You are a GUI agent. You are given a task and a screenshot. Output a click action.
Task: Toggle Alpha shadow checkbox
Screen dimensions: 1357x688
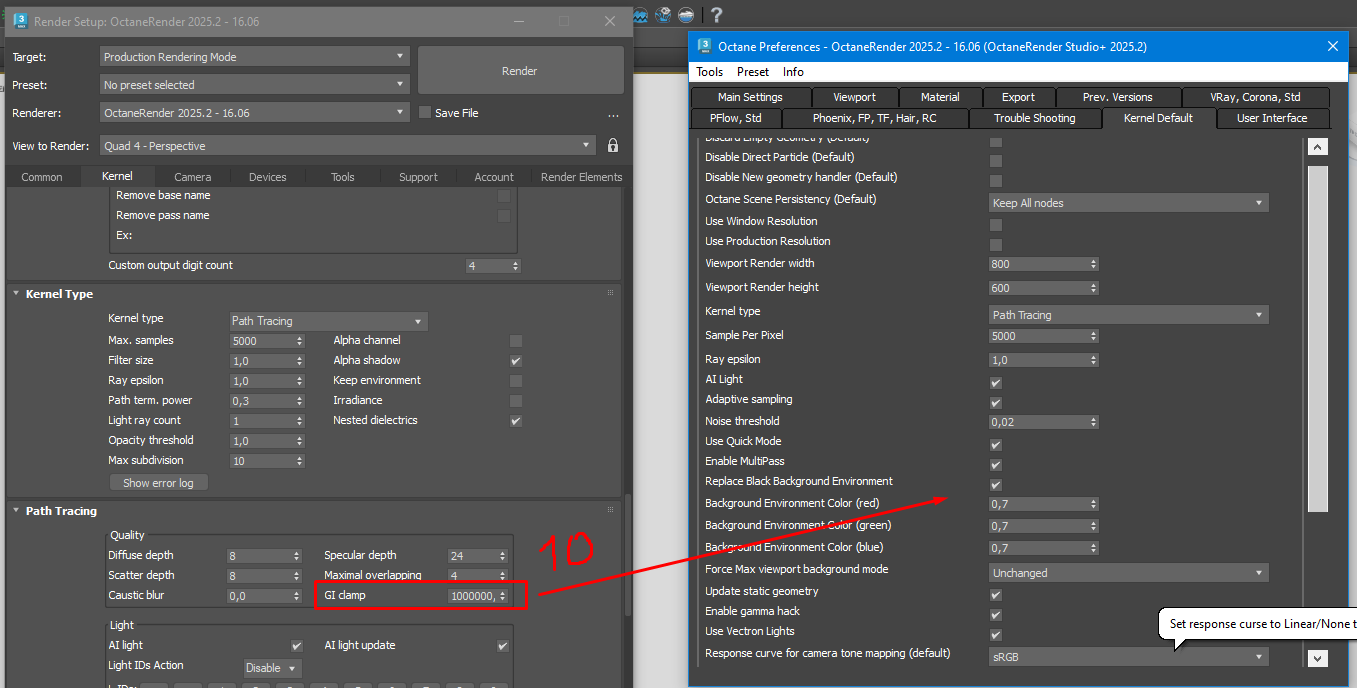pyautogui.click(x=516, y=361)
